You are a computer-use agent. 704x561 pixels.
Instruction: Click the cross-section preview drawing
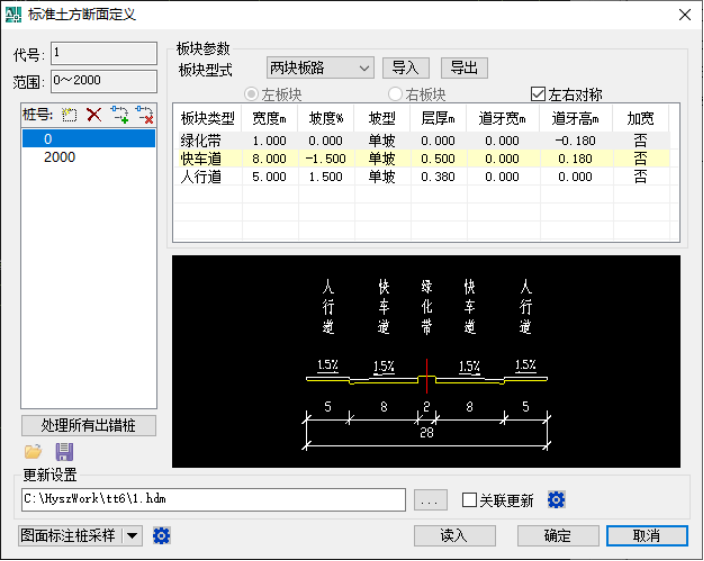tap(426, 362)
